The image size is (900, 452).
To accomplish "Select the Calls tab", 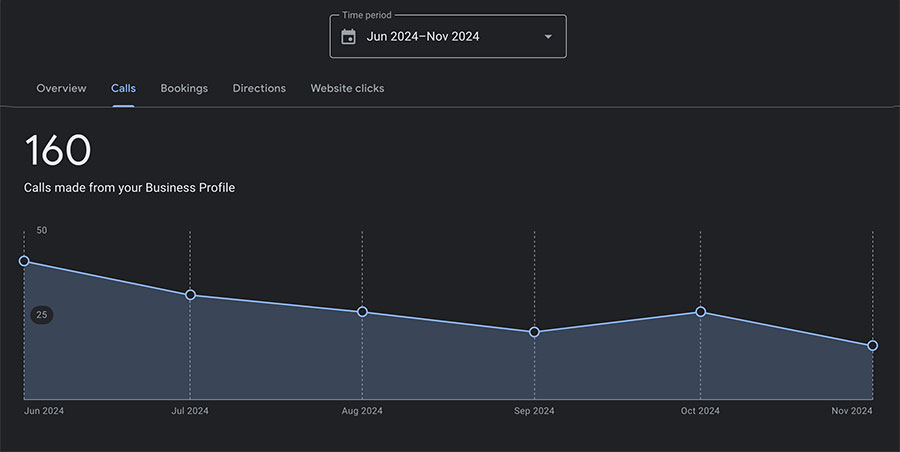I will point(123,88).
